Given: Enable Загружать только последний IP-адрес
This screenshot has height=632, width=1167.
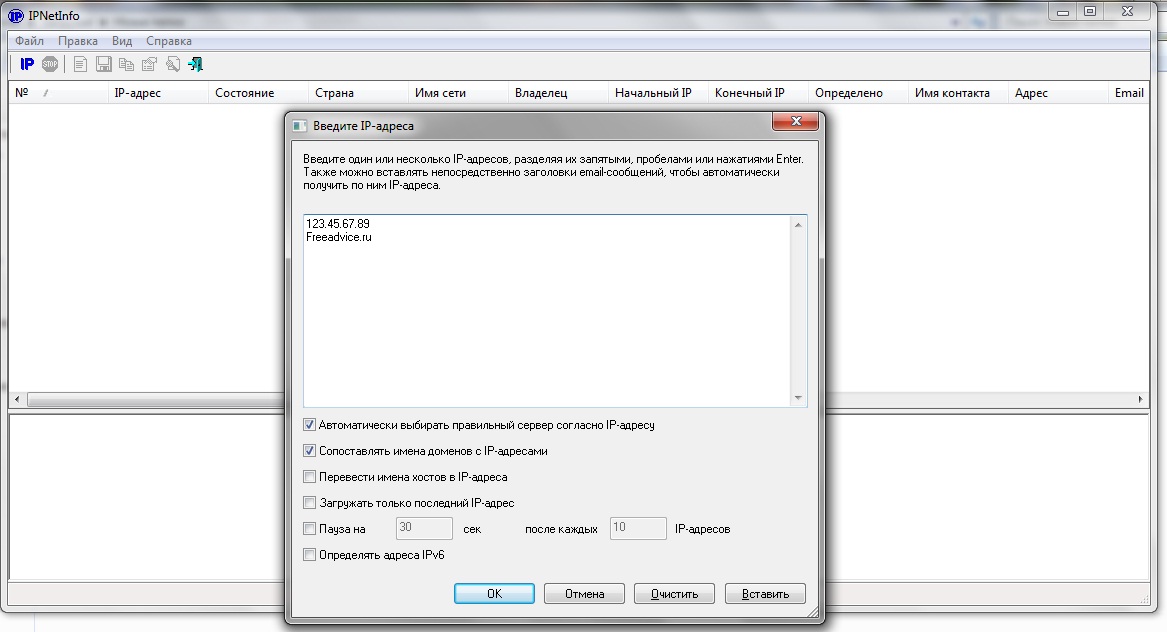Looking at the screenshot, I should click(310, 503).
